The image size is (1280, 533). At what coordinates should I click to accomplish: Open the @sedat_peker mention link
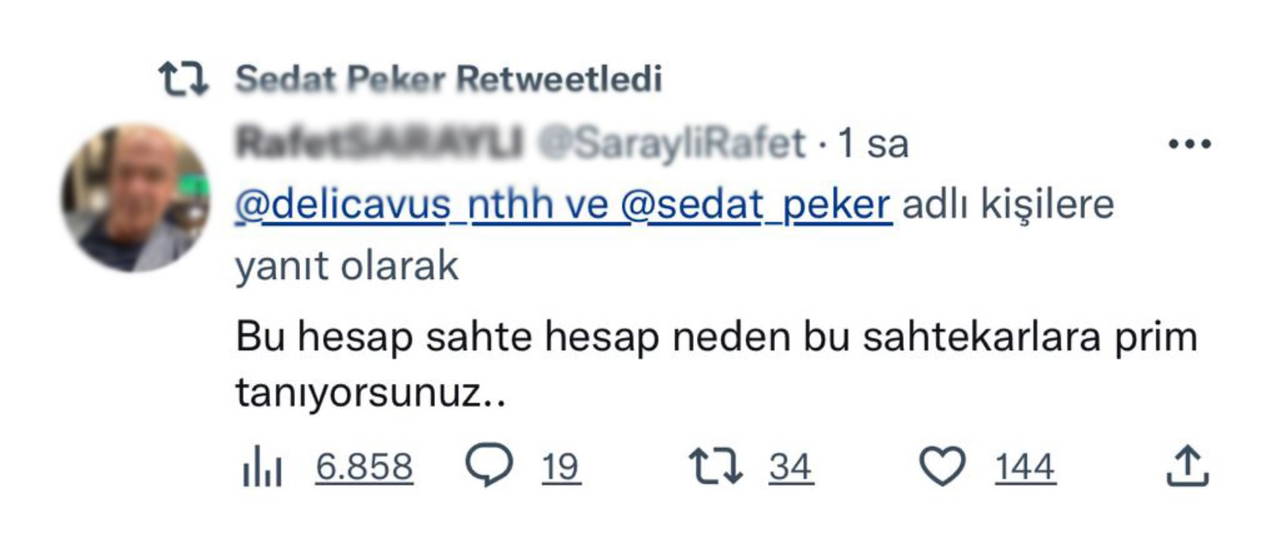tap(755, 205)
